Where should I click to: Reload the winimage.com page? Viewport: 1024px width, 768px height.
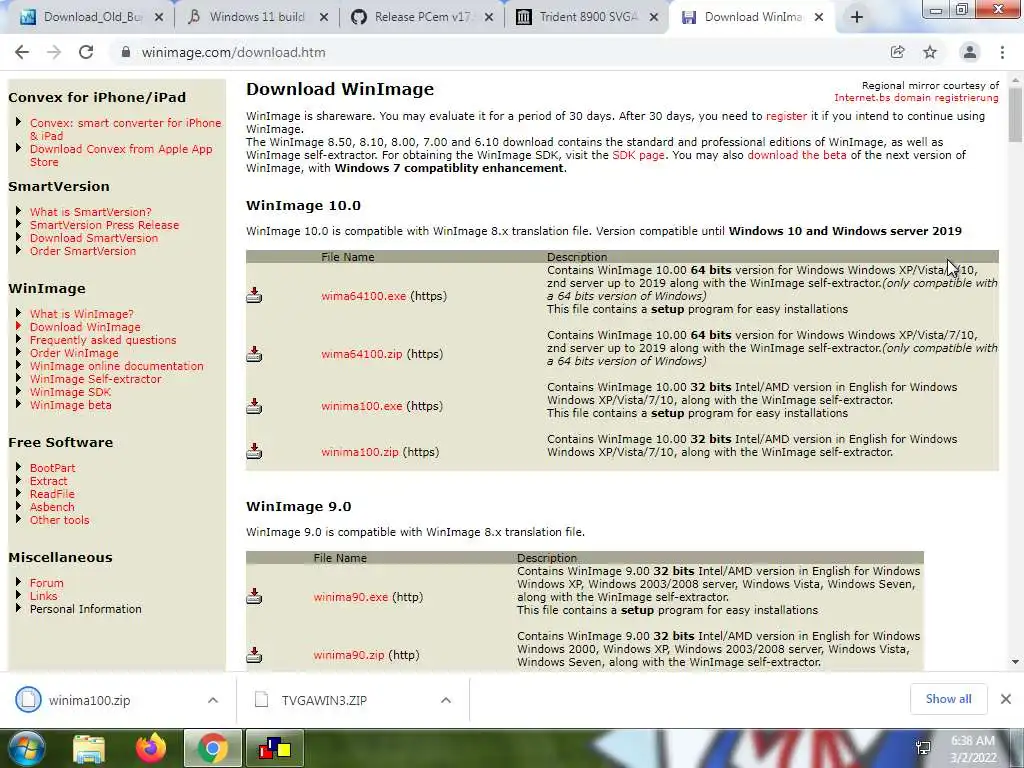(86, 52)
